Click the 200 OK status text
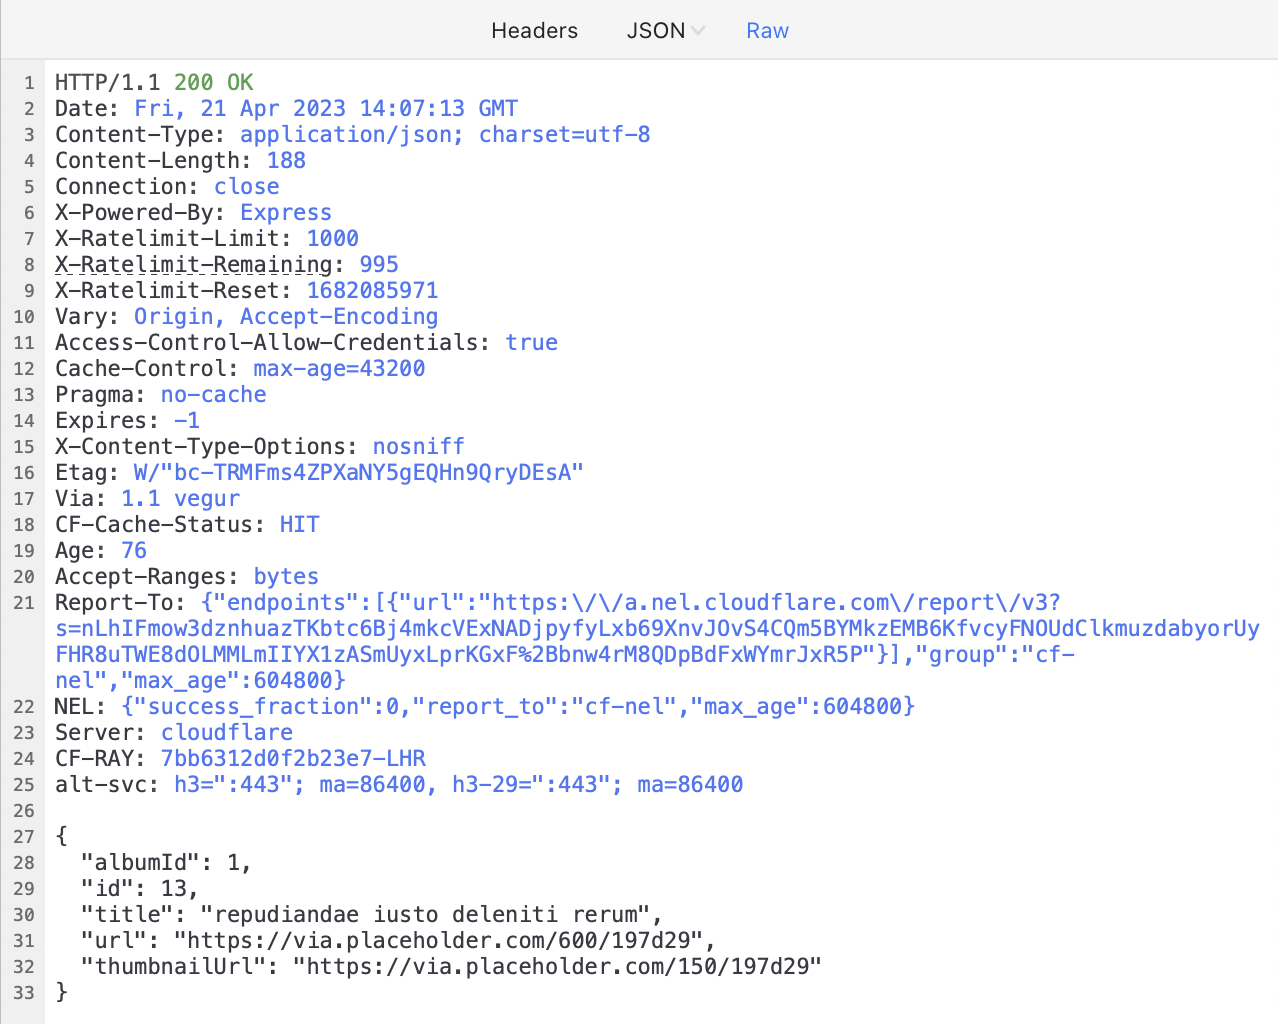The width and height of the screenshot is (1278, 1024). 214,82
